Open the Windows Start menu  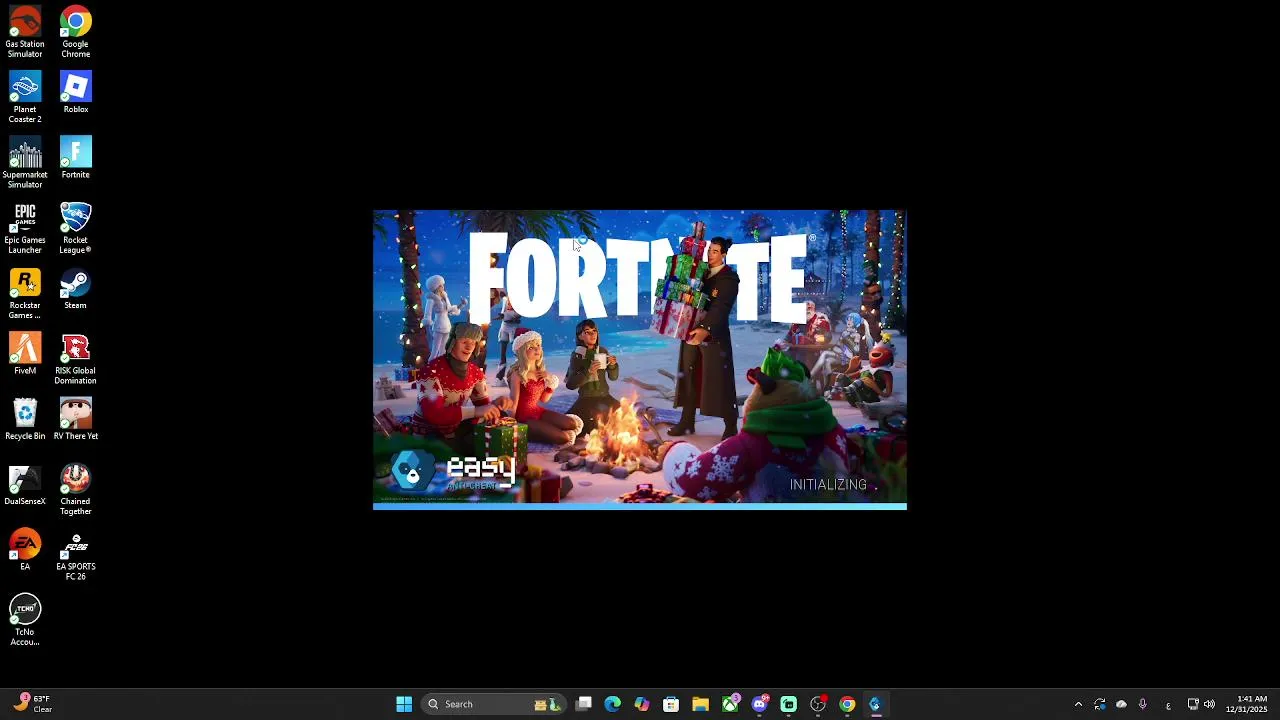(x=404, y=704)
